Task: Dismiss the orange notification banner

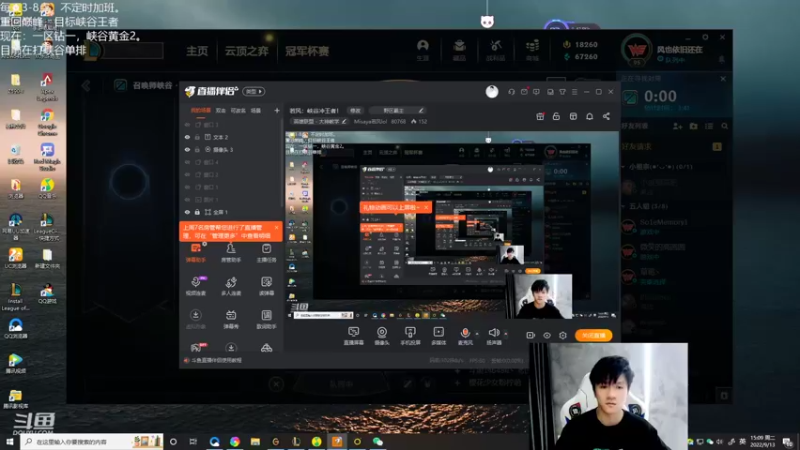Action: click(277, 228)
